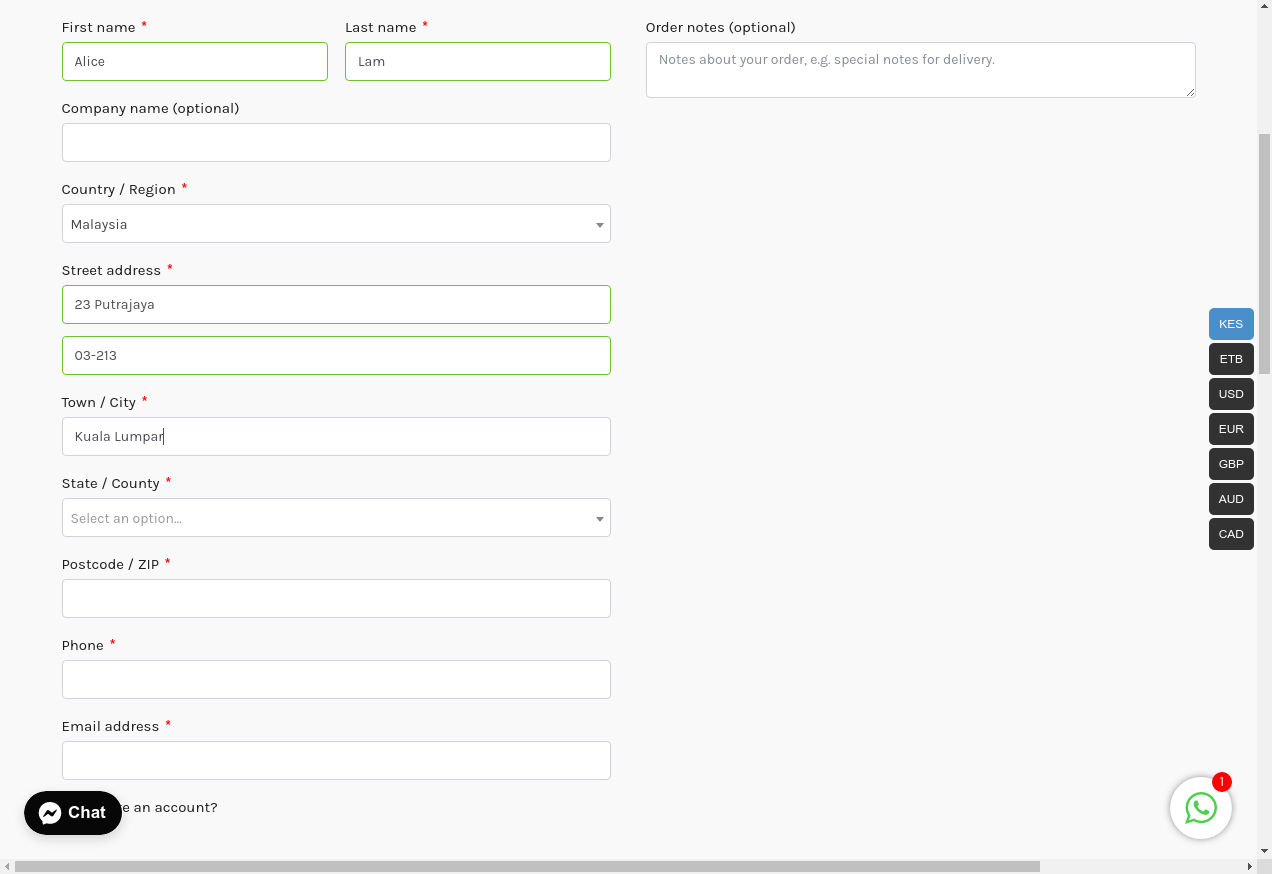1272x874 pixels.
Task: Expand the State / County dropdown
Action: point(335,518)
